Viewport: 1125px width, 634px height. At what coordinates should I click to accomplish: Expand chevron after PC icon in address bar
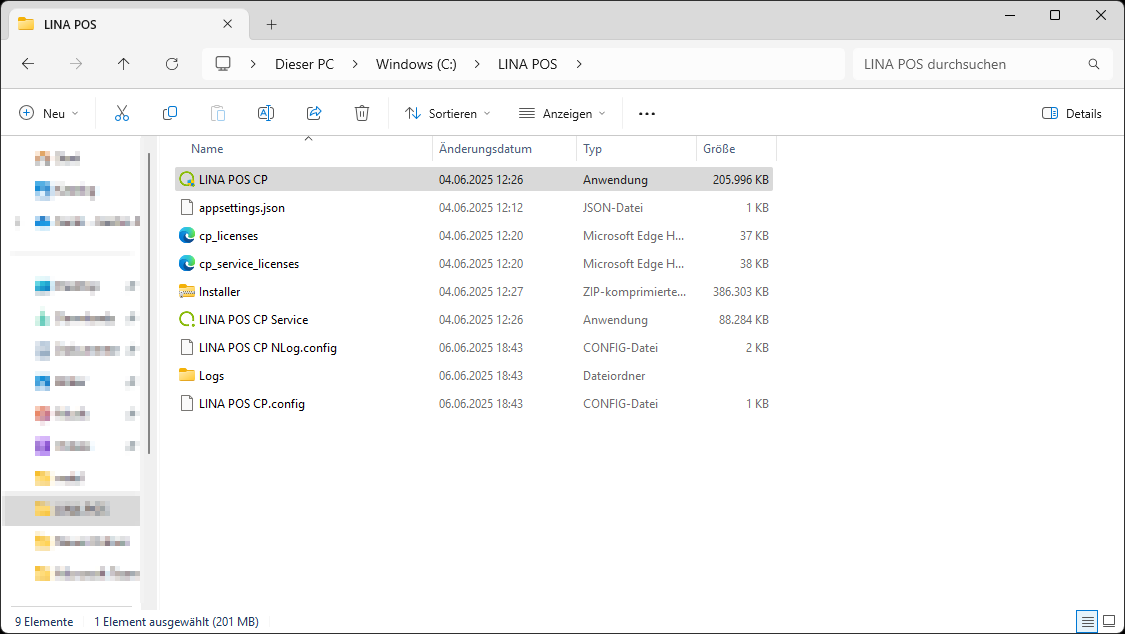[253, 64]
